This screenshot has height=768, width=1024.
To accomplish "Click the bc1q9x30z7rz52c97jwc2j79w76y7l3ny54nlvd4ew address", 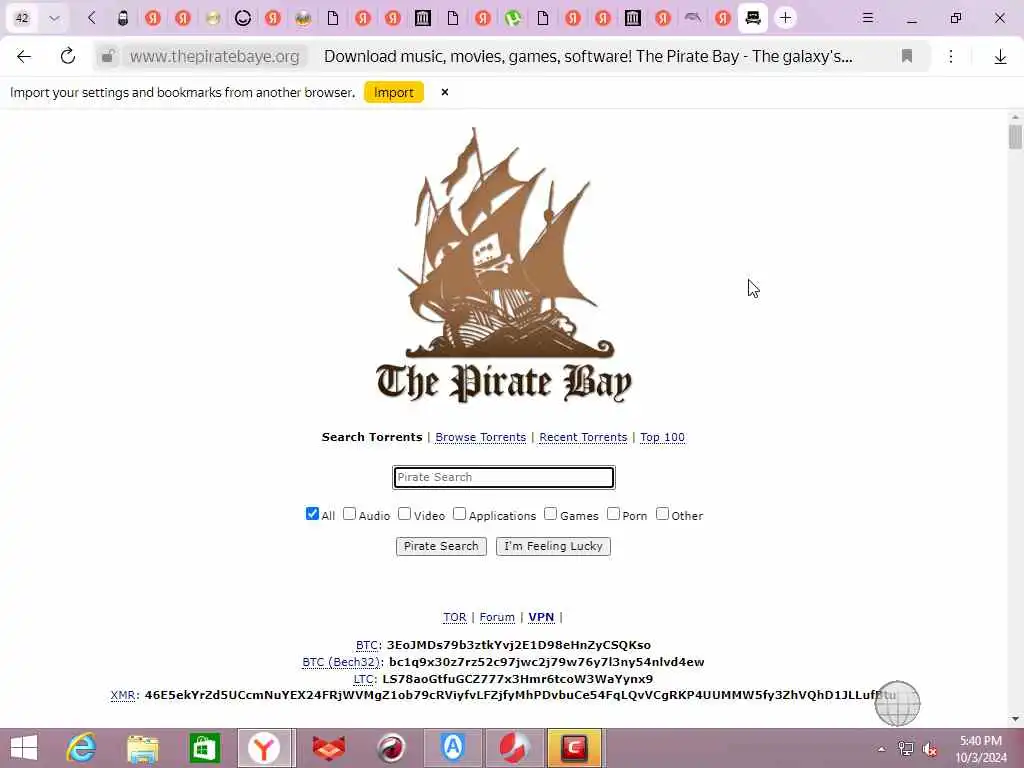I will coord(547,662).
